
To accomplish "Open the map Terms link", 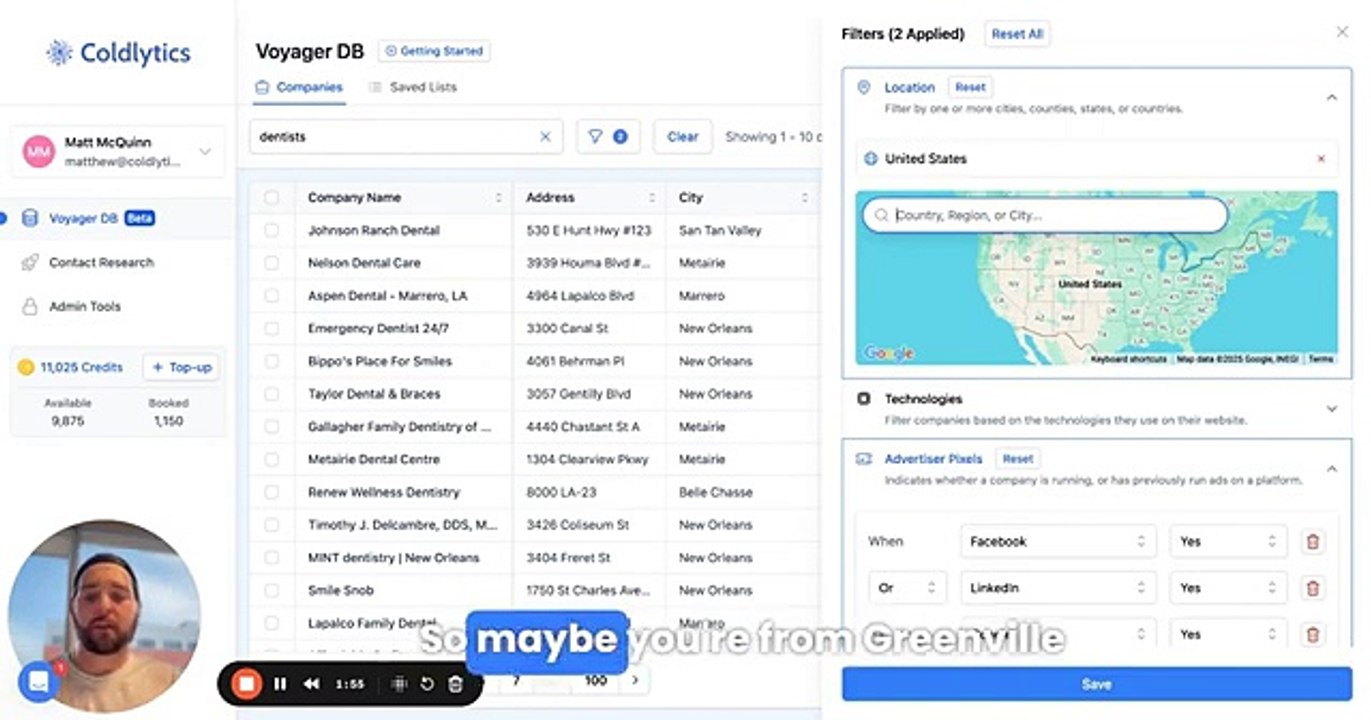I will pos(1321,358).
